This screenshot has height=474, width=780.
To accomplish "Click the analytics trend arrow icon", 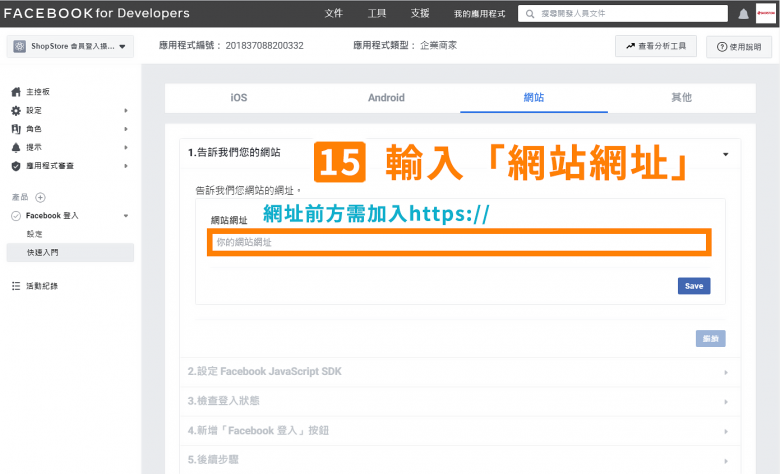I will [630, 46].
